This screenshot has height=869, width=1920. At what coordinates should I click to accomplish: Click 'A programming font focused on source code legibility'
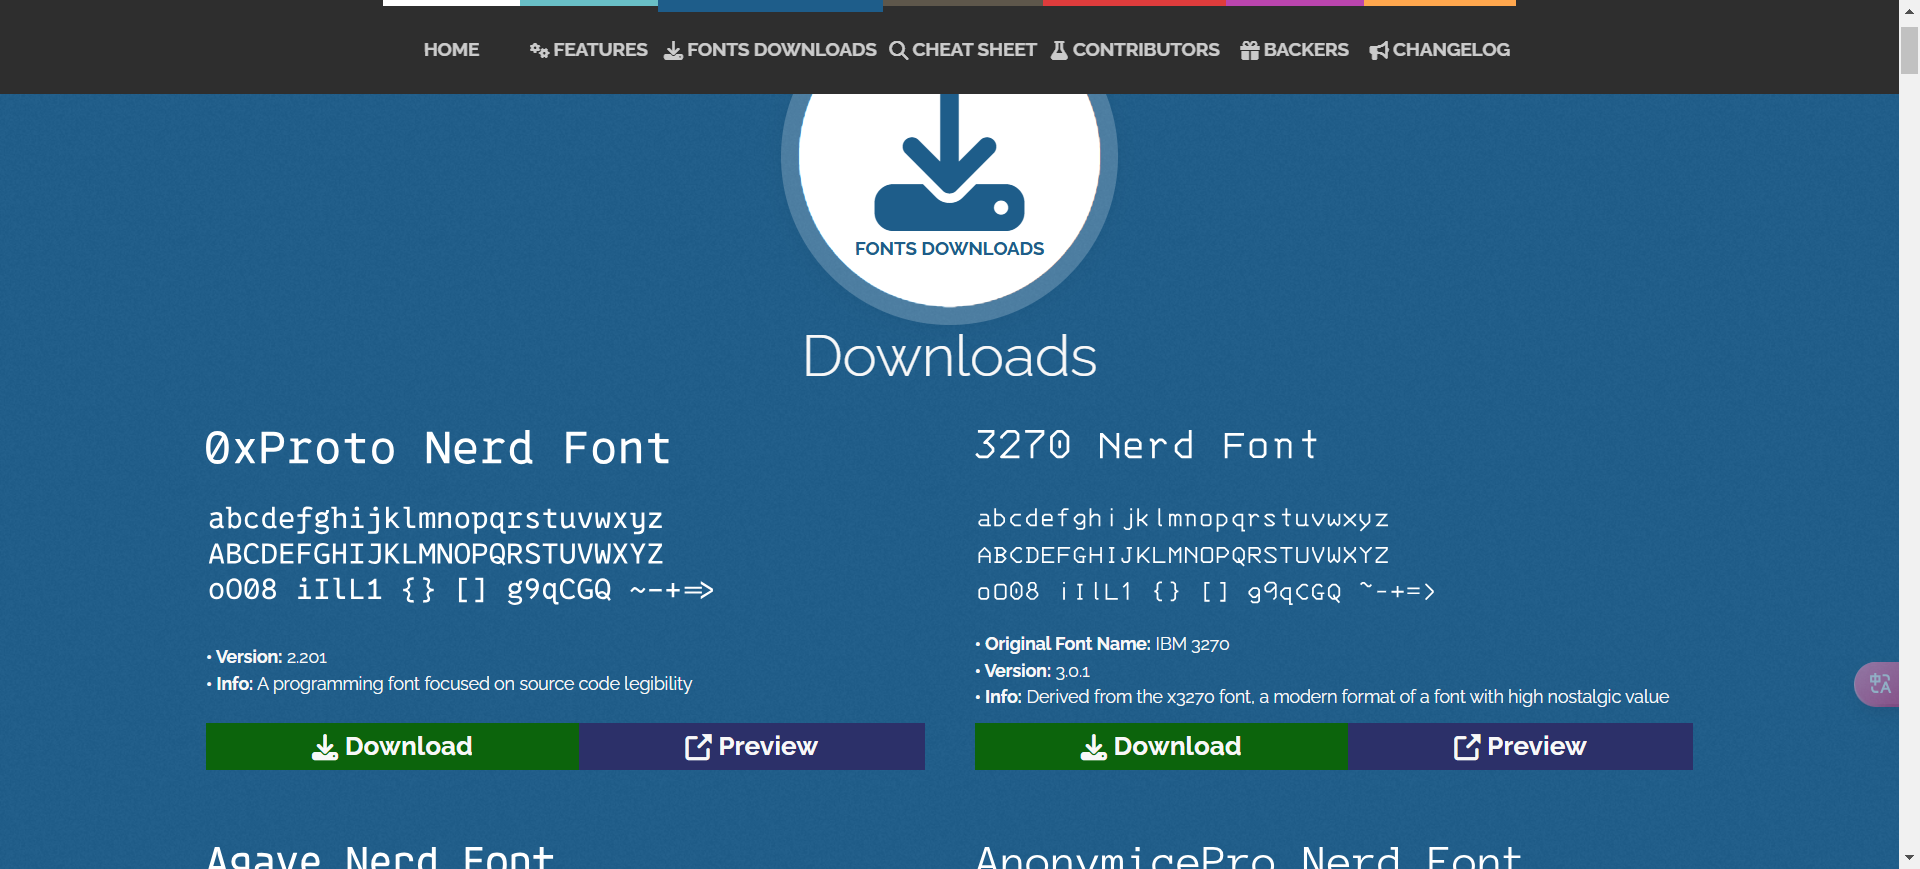474,684
